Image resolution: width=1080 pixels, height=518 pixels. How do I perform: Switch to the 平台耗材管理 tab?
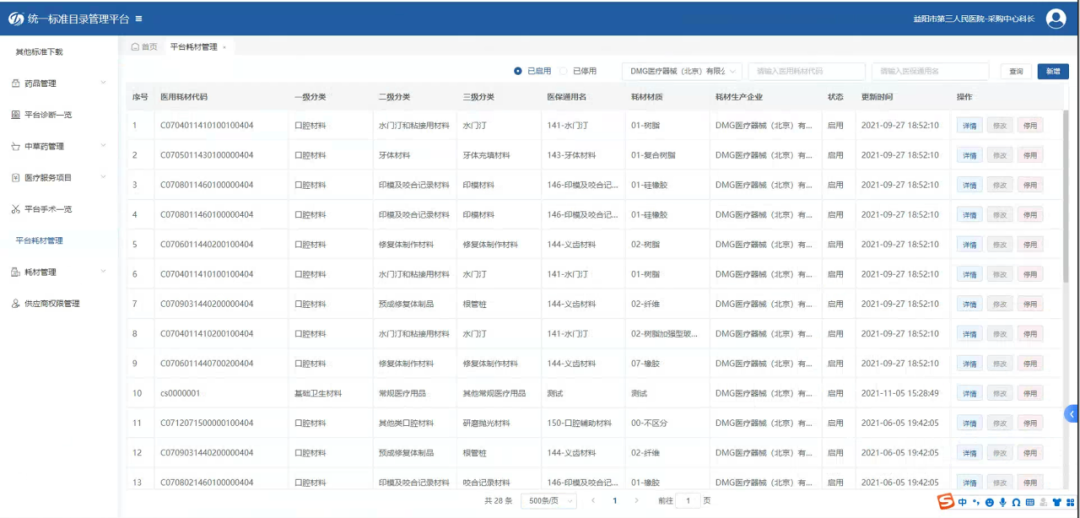[194, 47]
